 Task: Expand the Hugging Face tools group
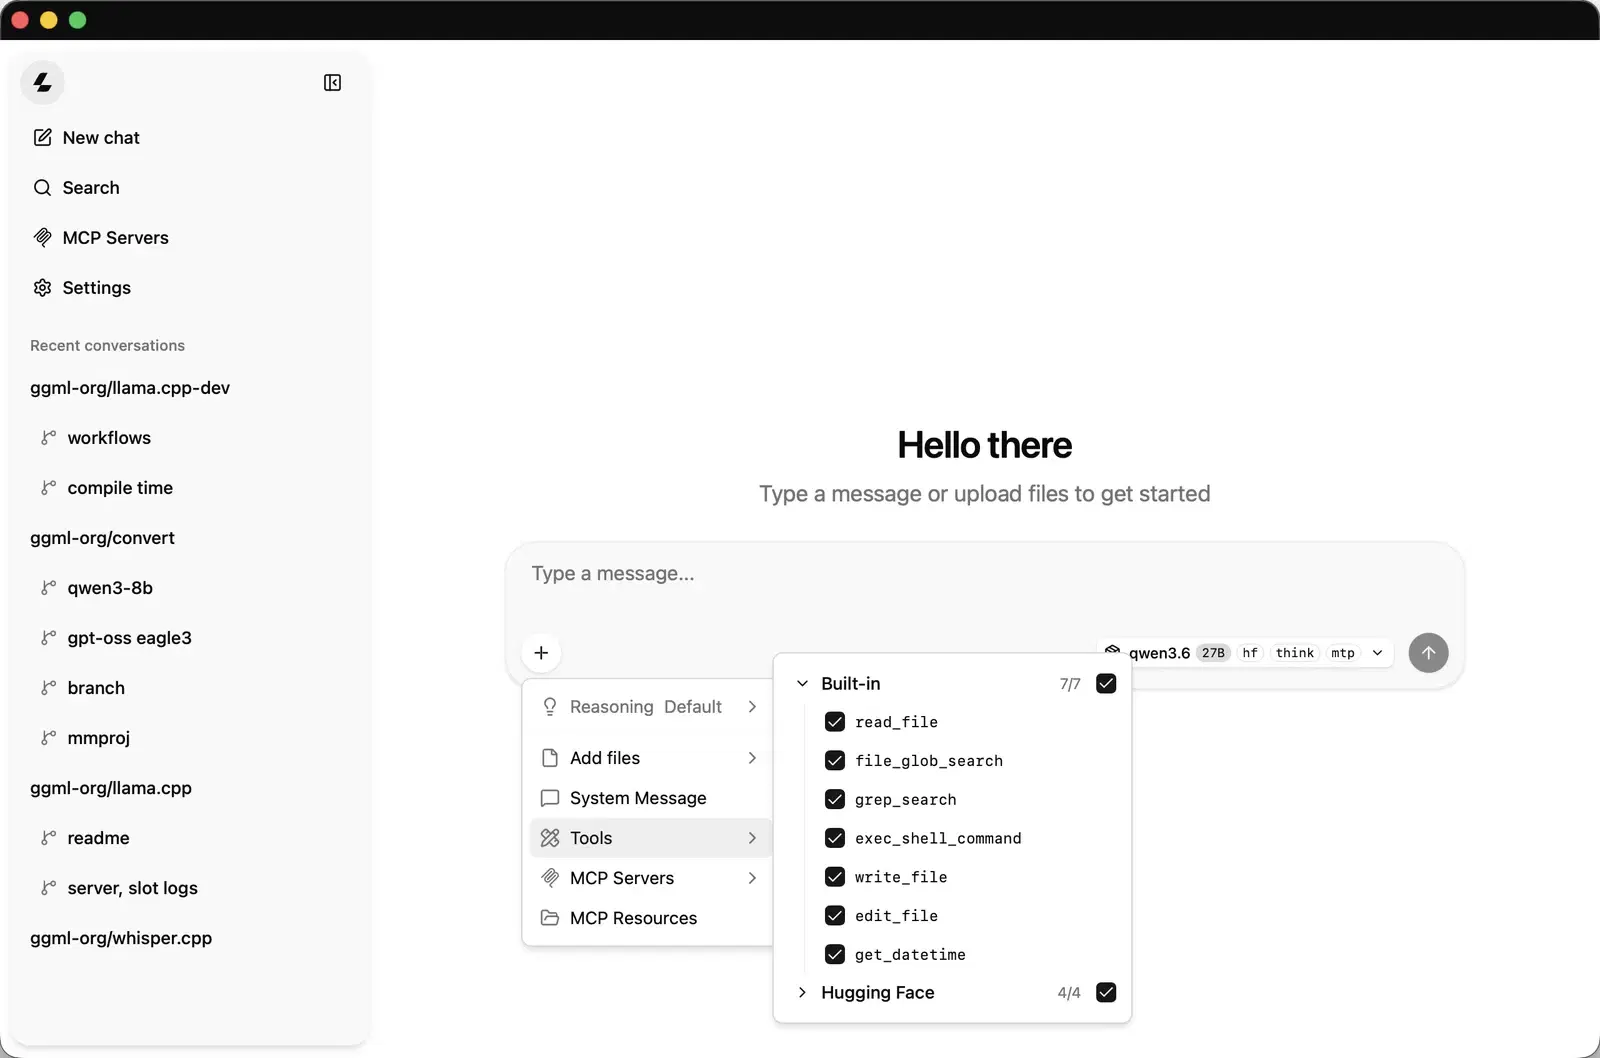(x=802, y=993)
